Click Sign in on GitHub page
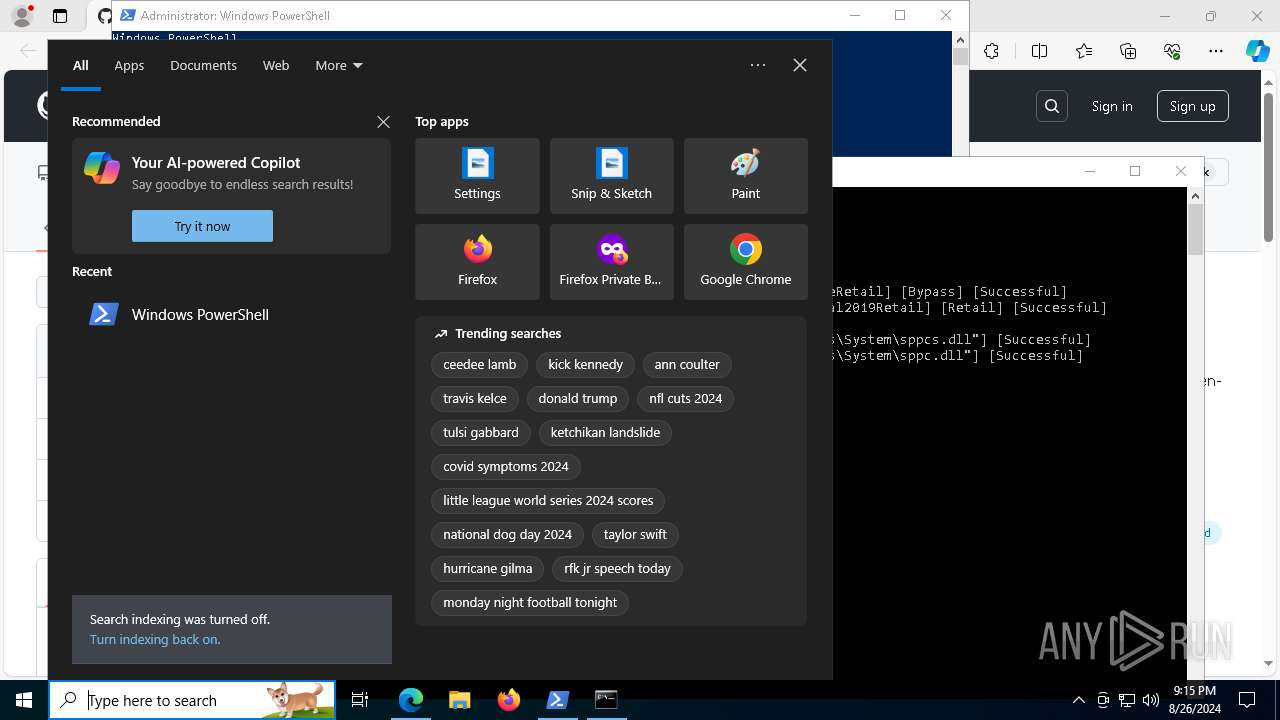Viewport: 1280px width, 720px height. (x=1112, y=106)
